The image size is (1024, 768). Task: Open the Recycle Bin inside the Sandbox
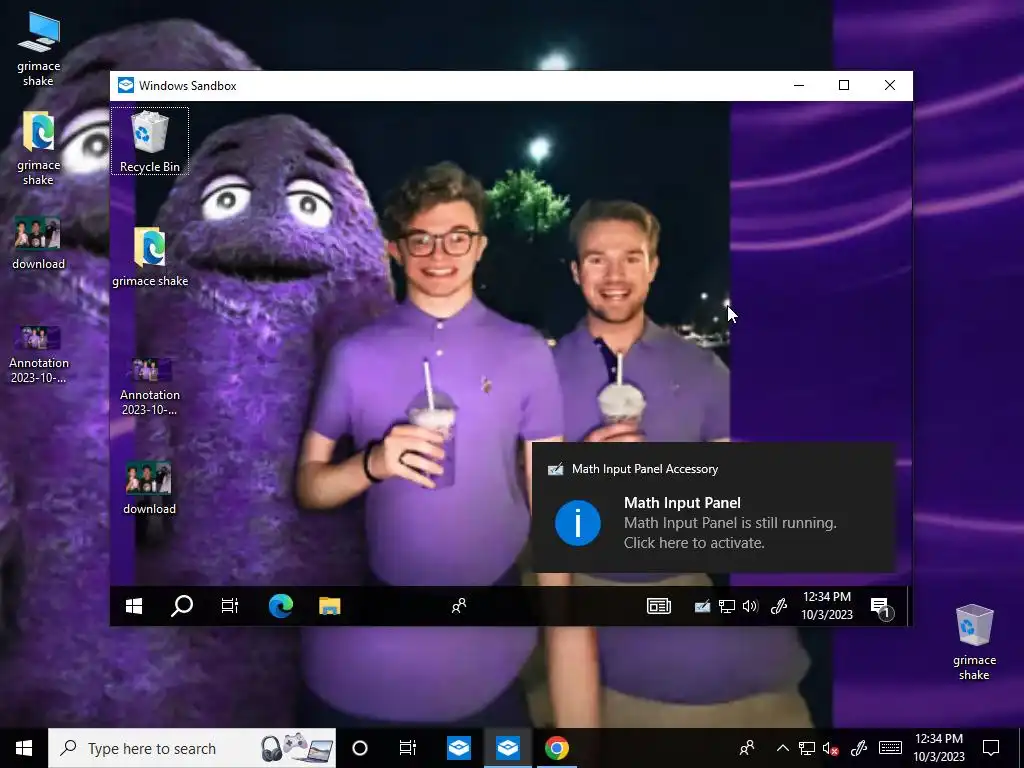[150, 141]
